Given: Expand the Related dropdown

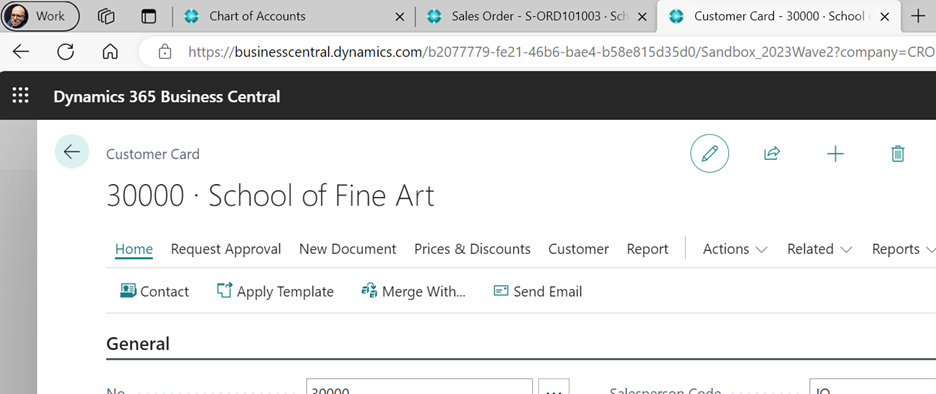Looking at the screenshot, I should tap(820, 249).
